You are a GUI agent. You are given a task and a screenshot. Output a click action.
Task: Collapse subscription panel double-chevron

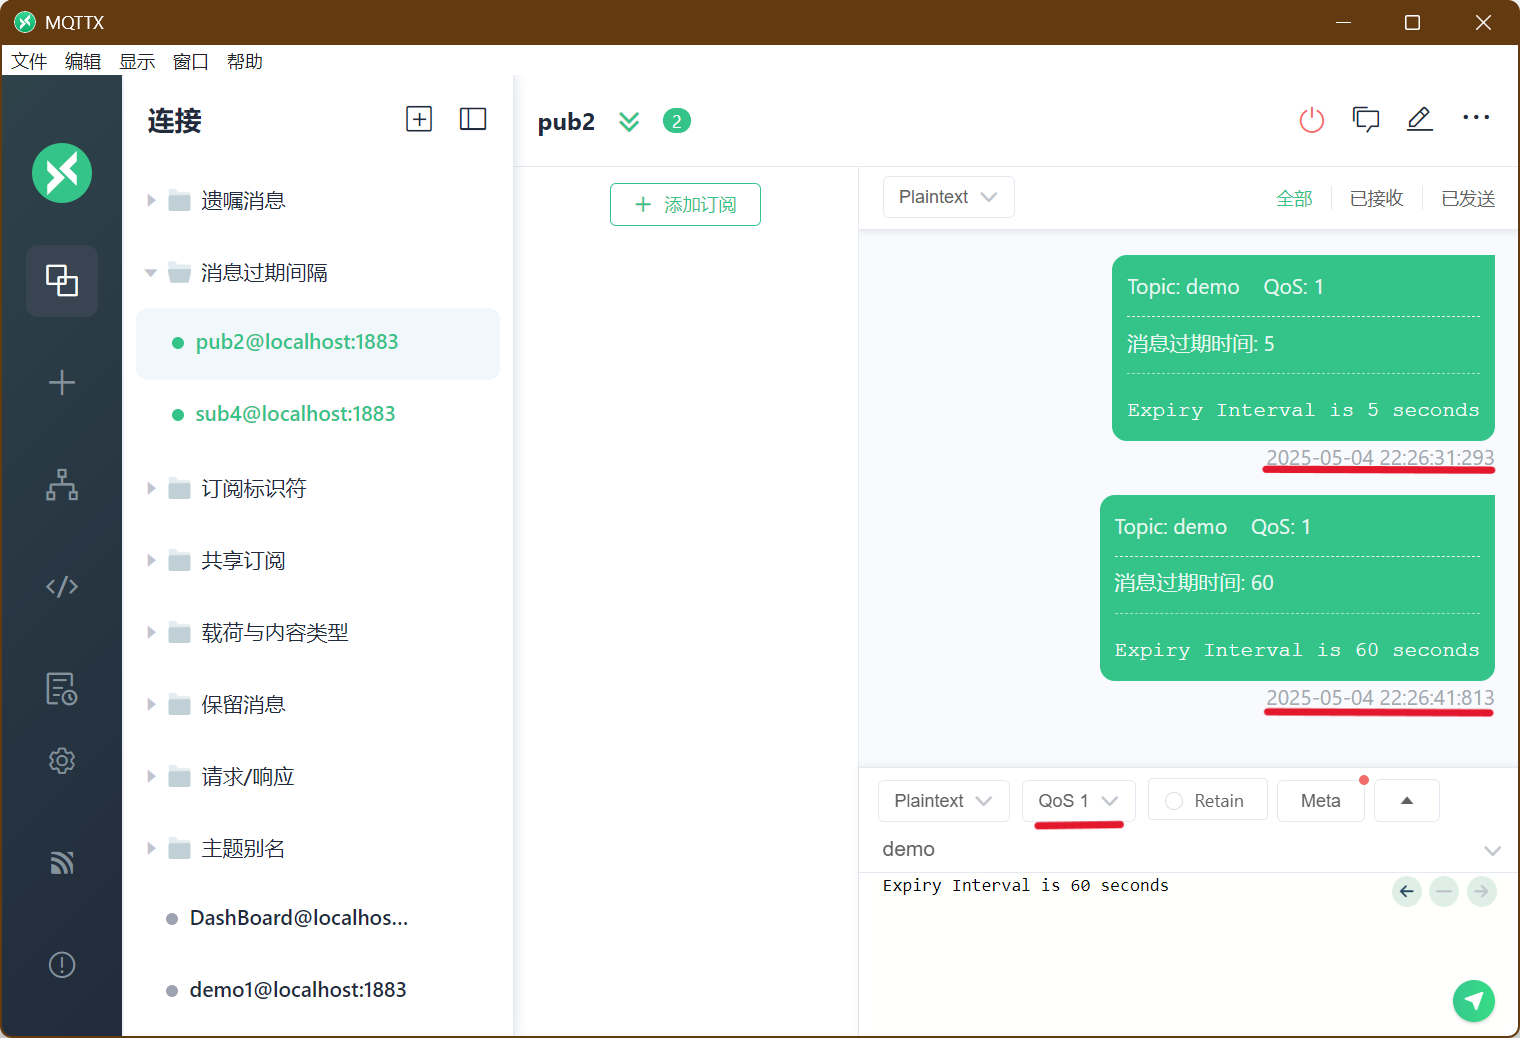tap(629, 122)
